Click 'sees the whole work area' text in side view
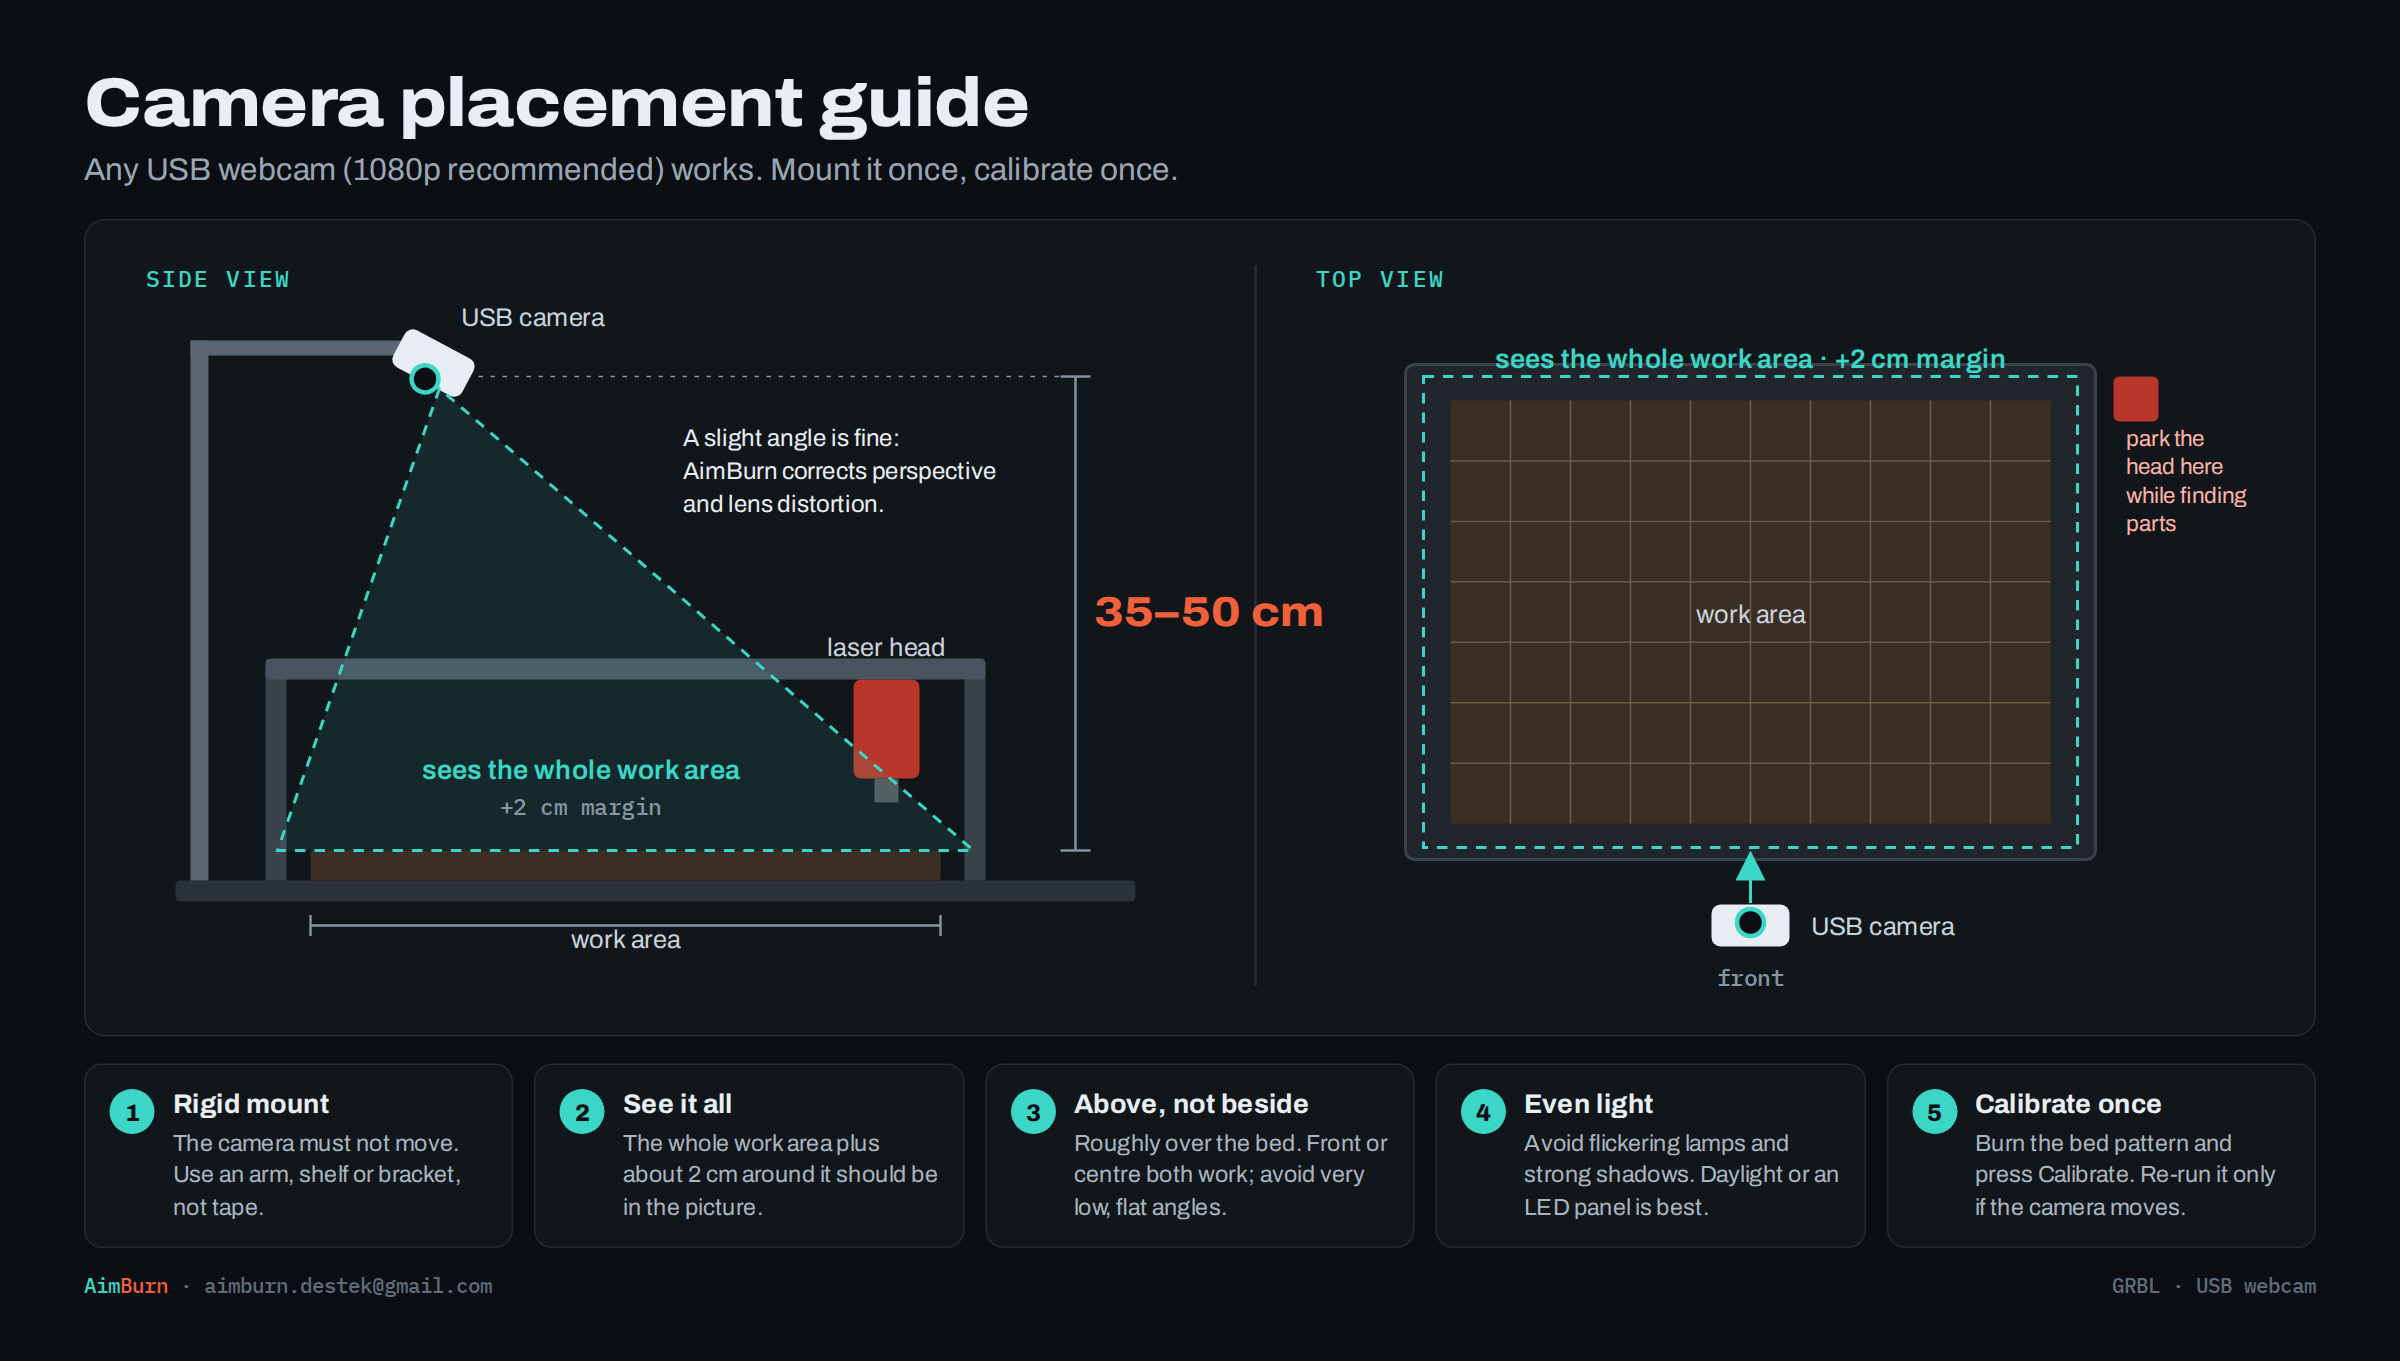 coord(581,770)
